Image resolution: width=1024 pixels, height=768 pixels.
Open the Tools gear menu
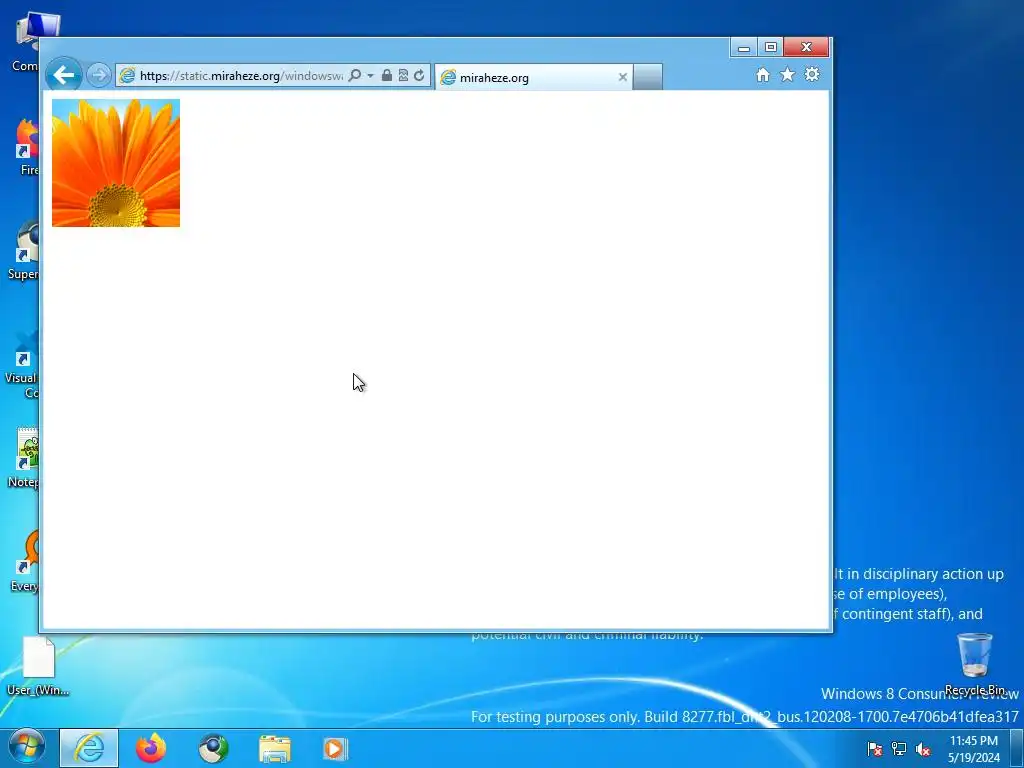[x=812, y=74]
